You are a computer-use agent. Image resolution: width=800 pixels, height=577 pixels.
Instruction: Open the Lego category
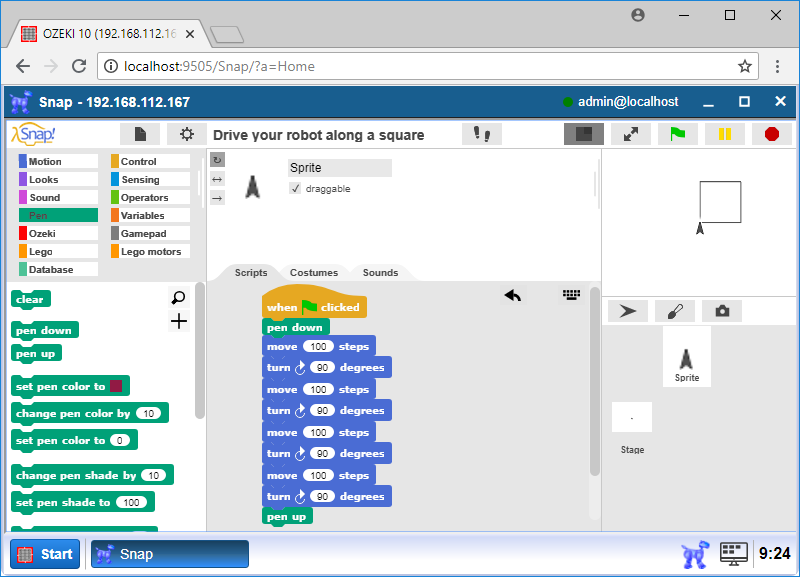coord(58,252)
